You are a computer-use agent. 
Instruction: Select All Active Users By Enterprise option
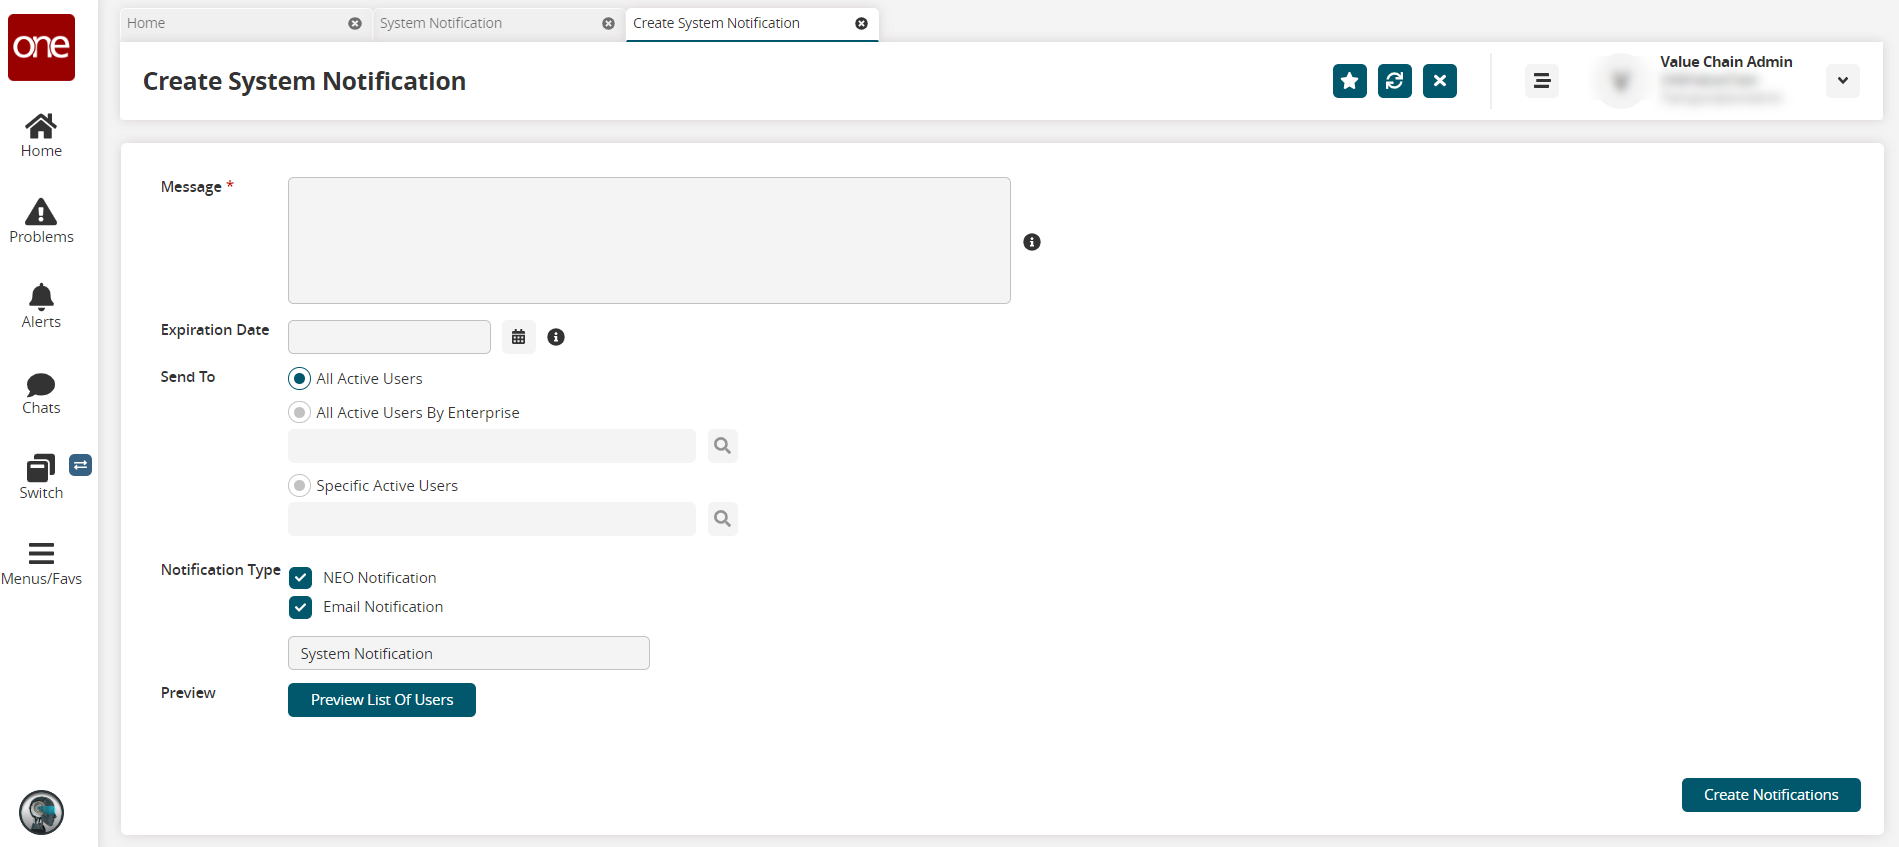(299, 412)
